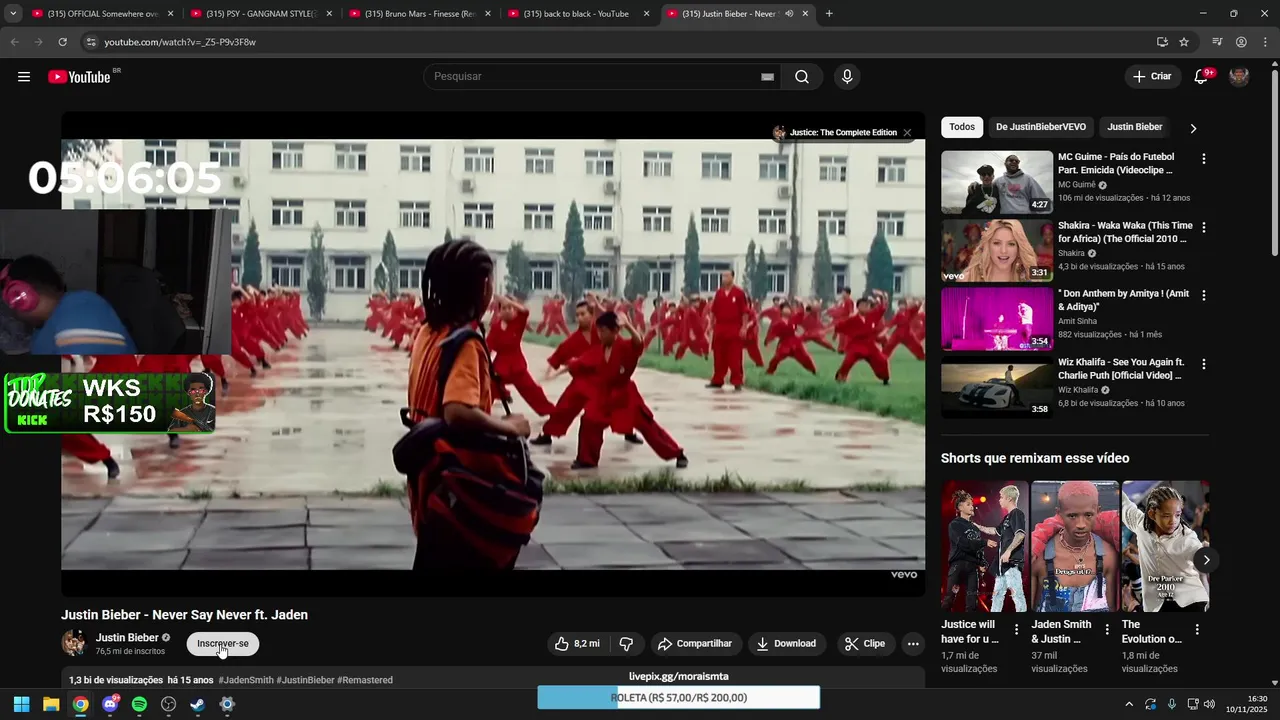Viewport: 1280px width, 720px height.
Task: Click the Clipe clip button
Action: [865, 644]
